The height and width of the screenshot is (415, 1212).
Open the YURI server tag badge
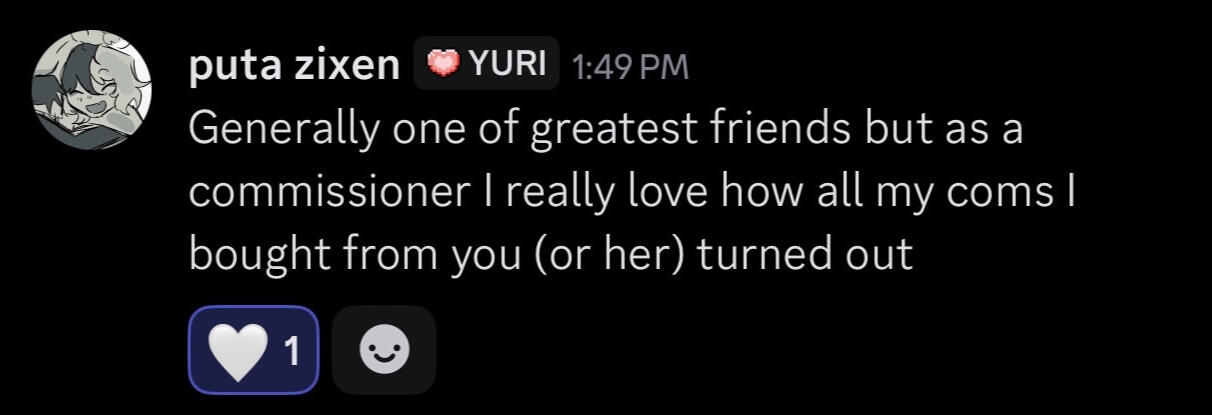pos(486,65)
